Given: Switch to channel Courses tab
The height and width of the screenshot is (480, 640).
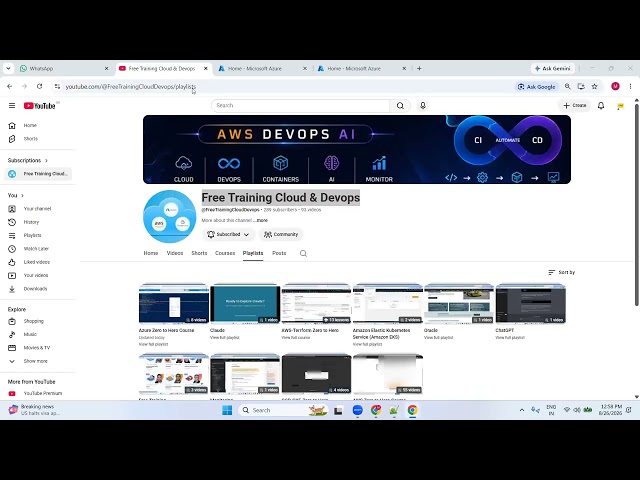Looking at the screenshot, I should 225,253.
